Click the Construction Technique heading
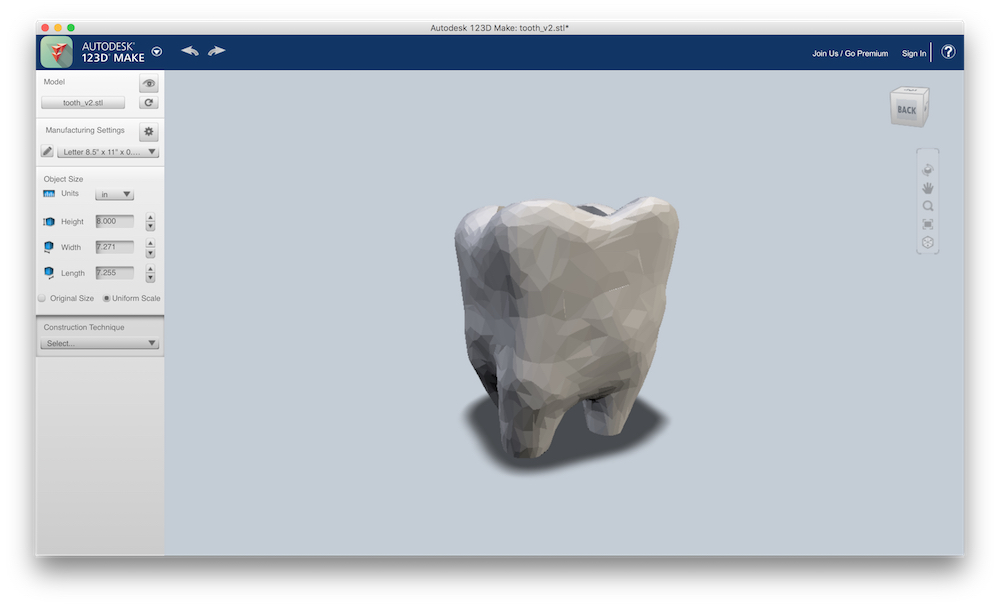 (x=84, y=327)
